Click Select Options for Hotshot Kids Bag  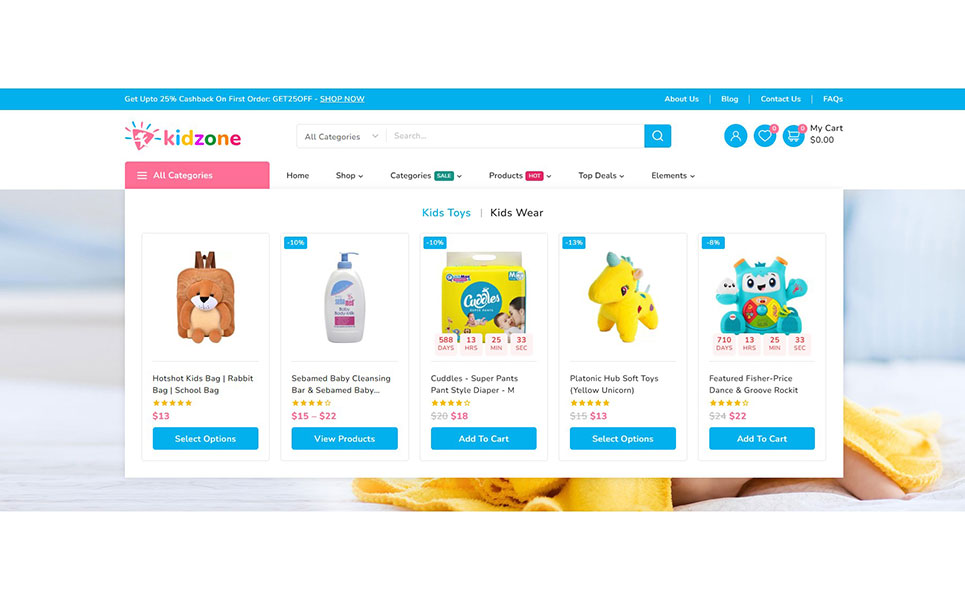pyautogui.click(x=206, y=439)
